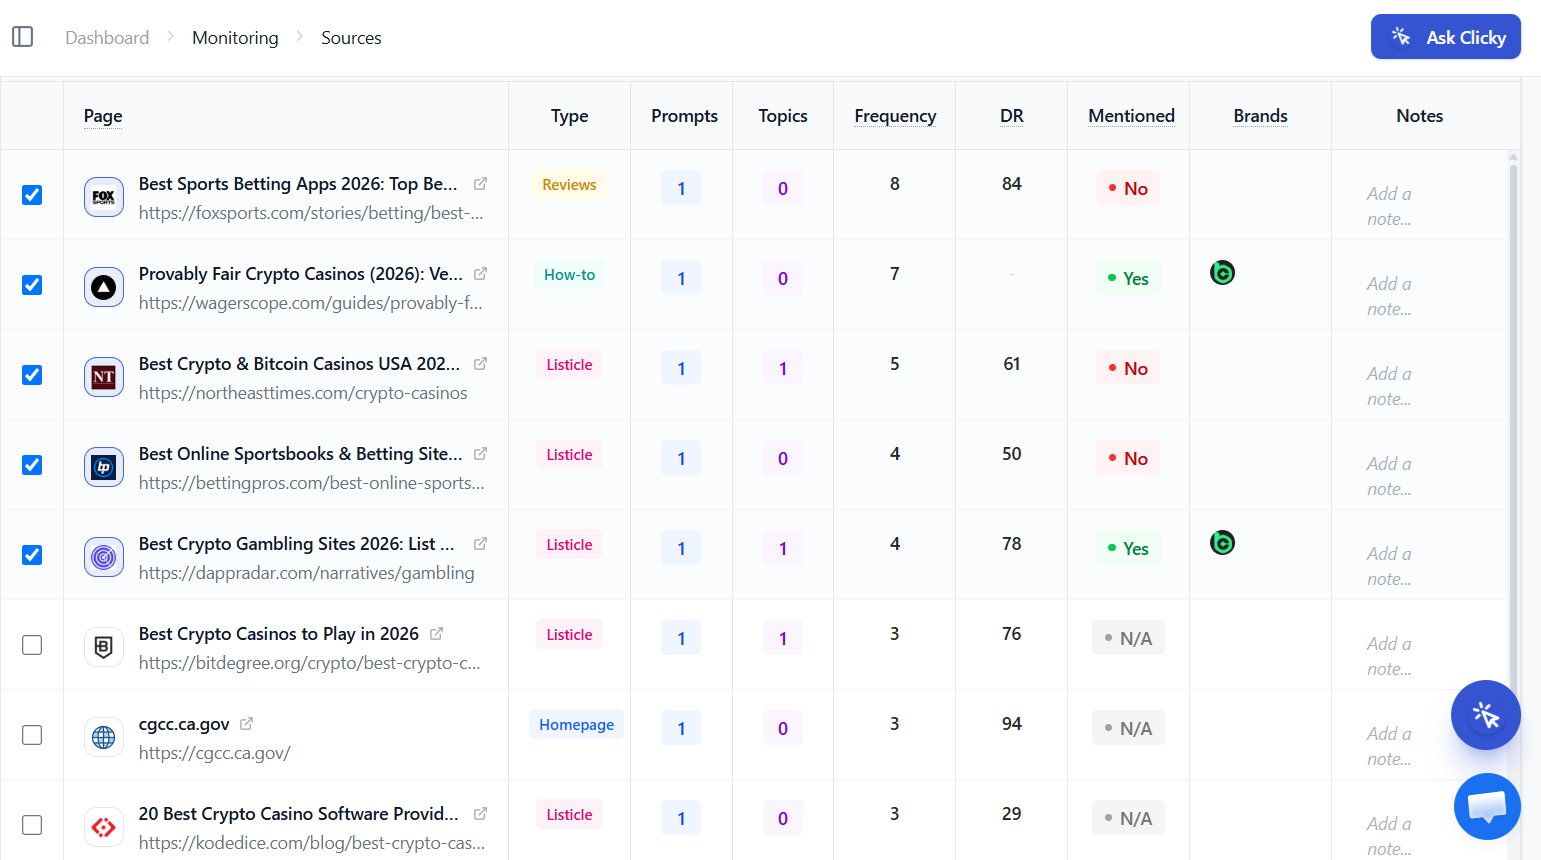Click the wagerscope favicon
The height and width of the screenshot is (860, 1541).
click(104, 287)
